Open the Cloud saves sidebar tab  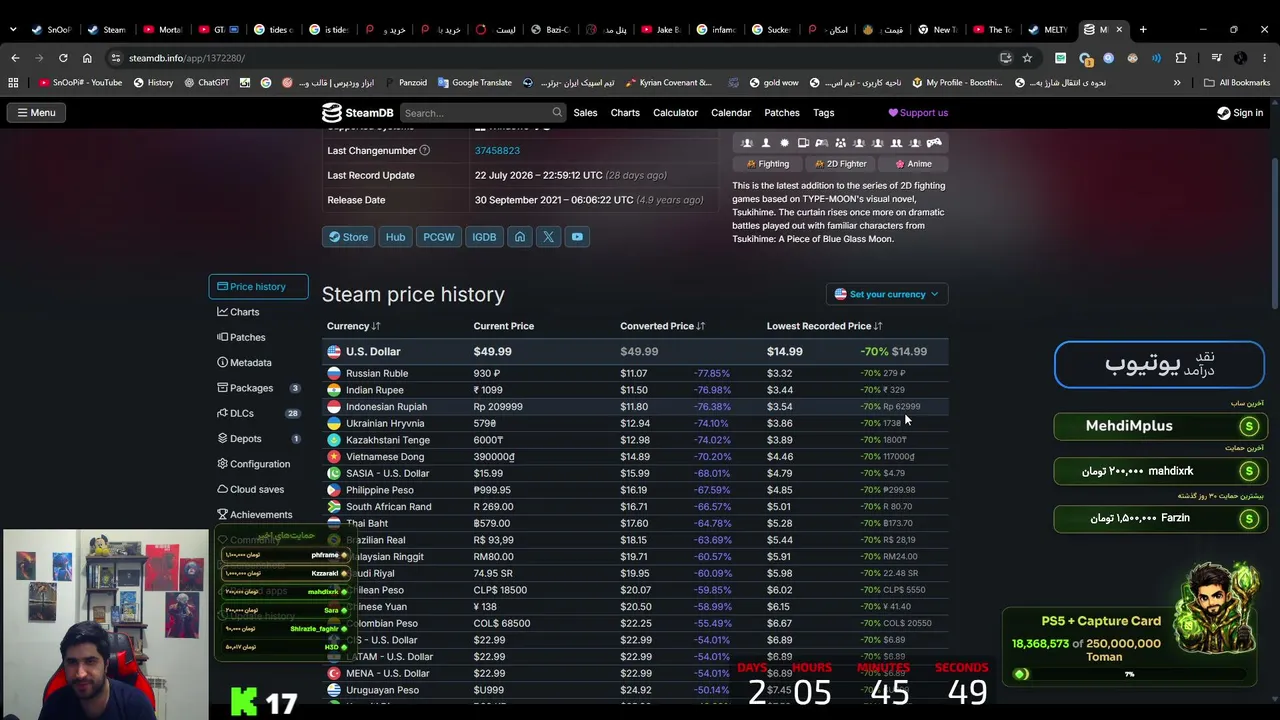click(259, 489)
